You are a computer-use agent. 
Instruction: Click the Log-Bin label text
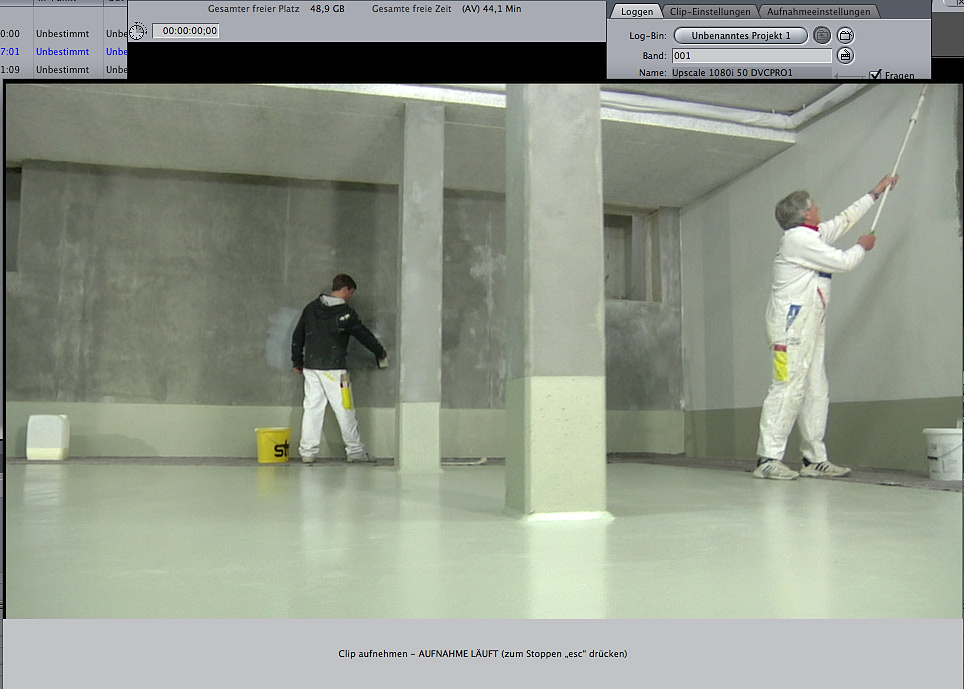[x=648, y=36]
